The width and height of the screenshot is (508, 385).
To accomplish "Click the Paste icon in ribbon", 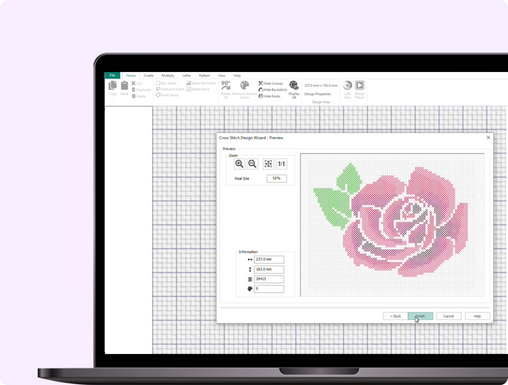I will pyautogui.click(x=124, y=86).
